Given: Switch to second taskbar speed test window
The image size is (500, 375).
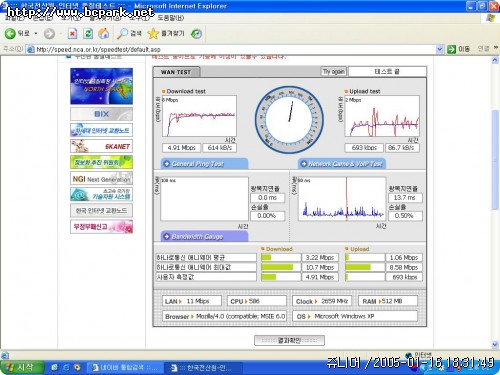Looking at the screenshot, I should (x=203, y=368).
